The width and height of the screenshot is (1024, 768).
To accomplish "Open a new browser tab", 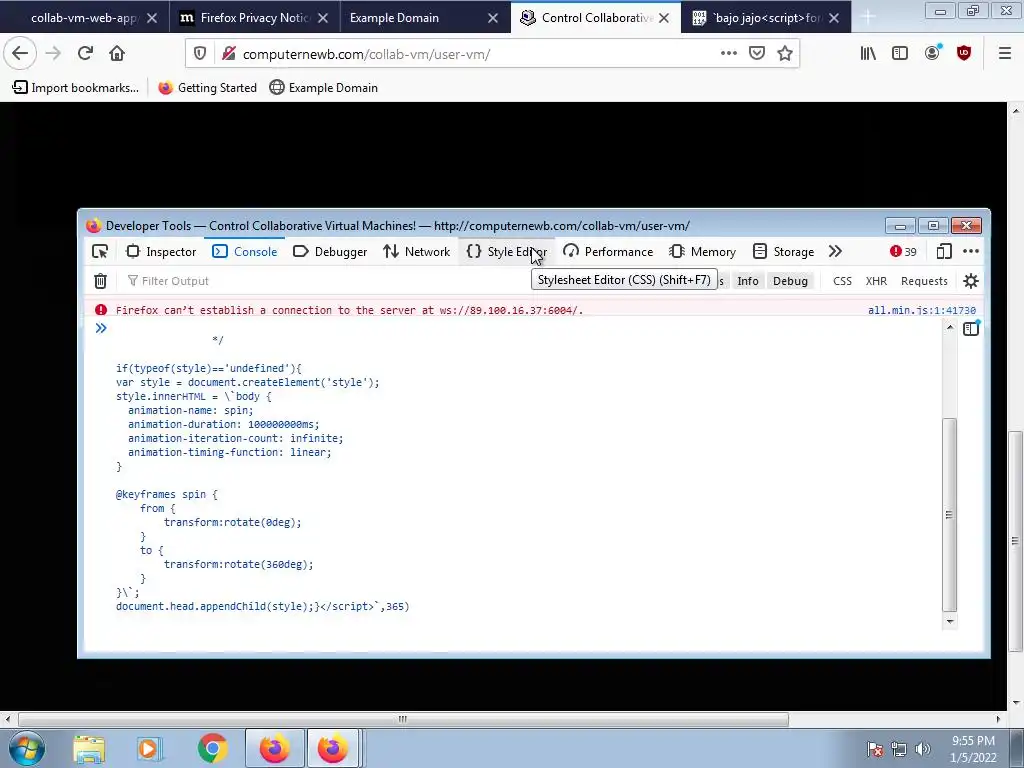I will coord(868,18).
